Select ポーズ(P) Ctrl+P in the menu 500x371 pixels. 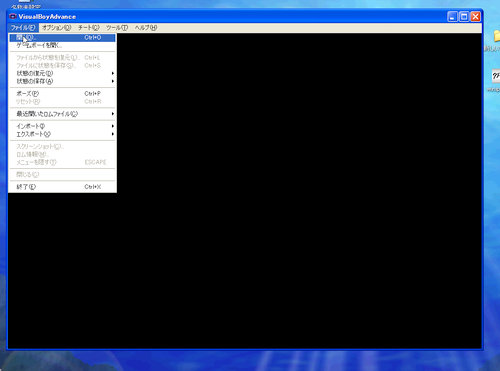[x=62, y=94]
